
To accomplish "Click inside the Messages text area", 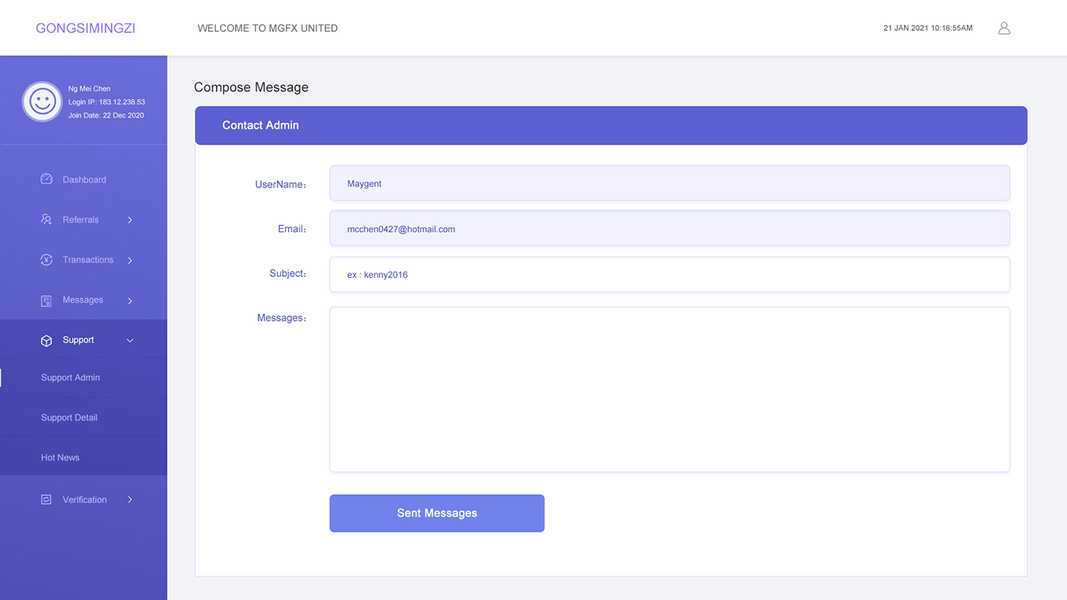I will [669, 389].
